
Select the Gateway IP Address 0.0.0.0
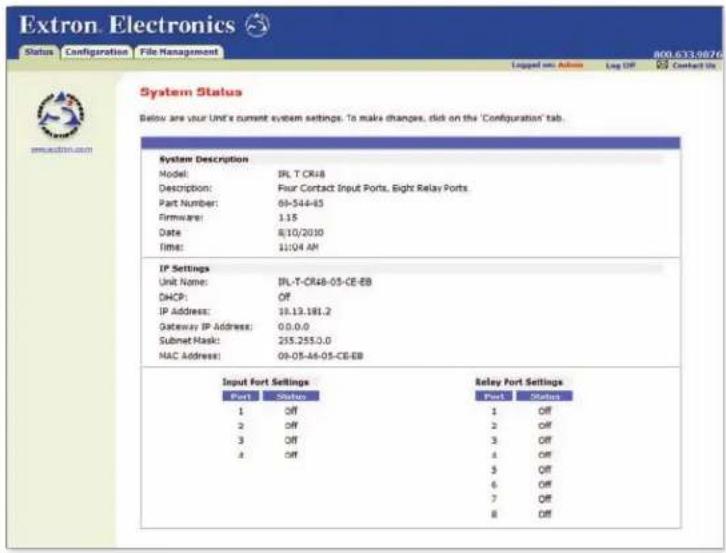[294, 327]
